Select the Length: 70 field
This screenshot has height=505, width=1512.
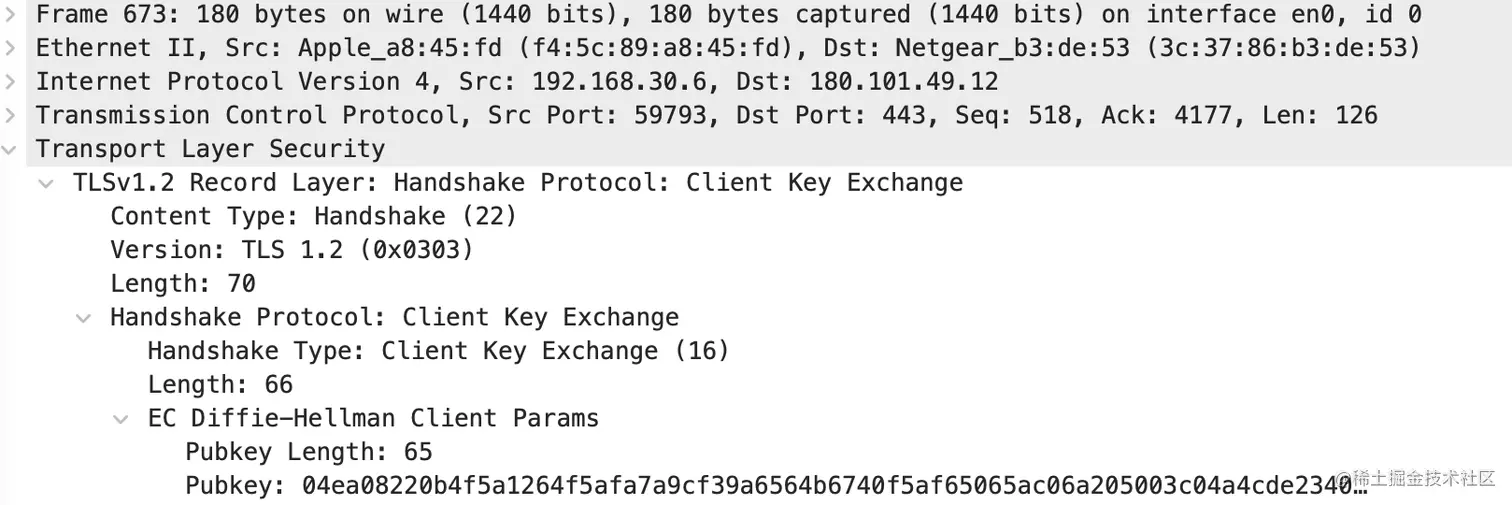(183, 284)
